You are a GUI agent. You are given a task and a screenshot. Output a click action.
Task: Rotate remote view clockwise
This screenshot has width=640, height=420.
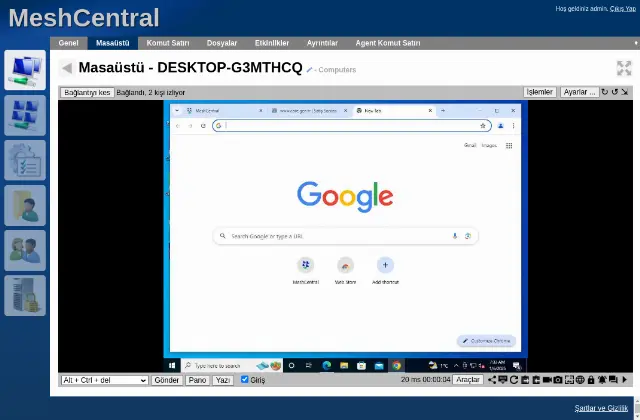pos(604,92)
